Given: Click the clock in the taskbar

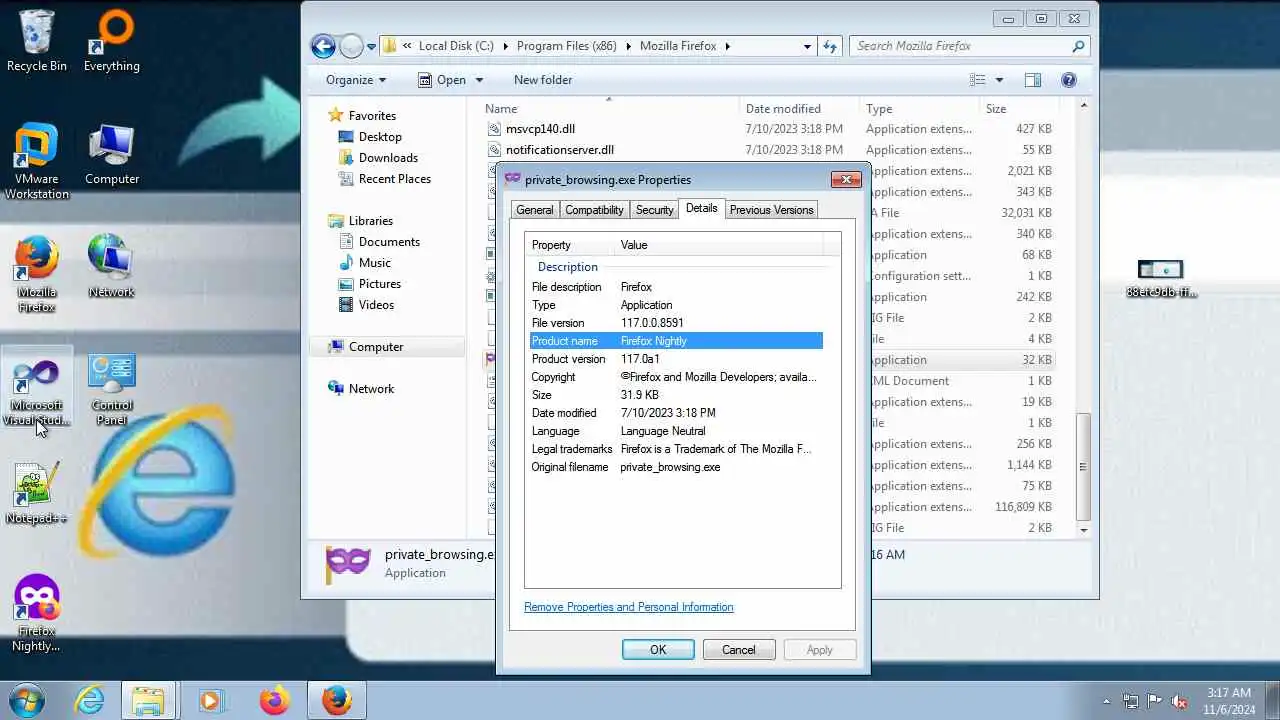Looking at the screenshot, I should point(1229,701).
